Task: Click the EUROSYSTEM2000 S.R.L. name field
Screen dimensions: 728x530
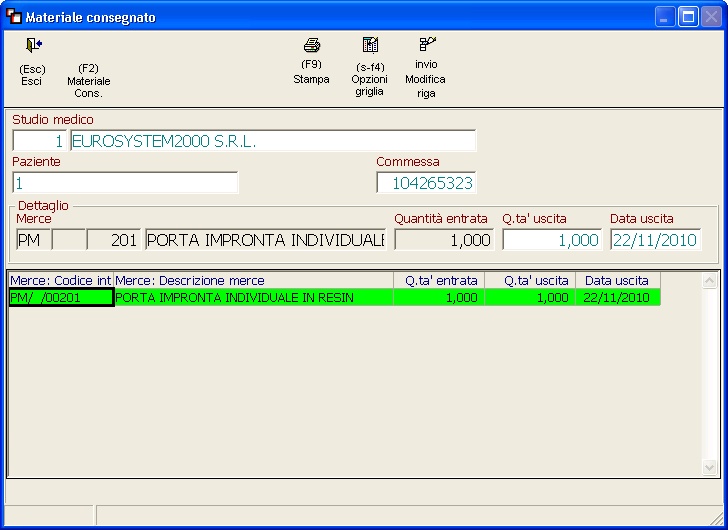Action: pos(273,141)
